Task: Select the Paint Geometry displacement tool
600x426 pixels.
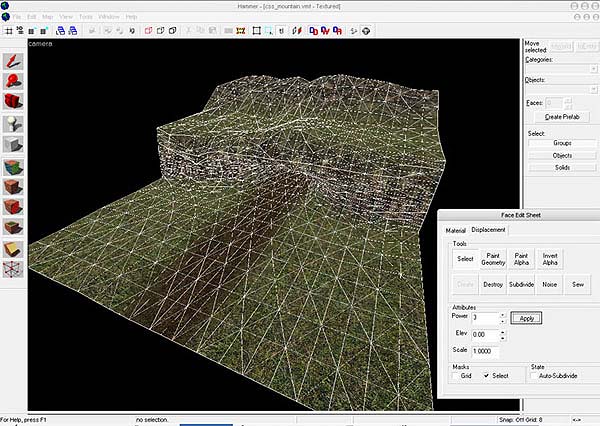Action: (x=493, y=260)
